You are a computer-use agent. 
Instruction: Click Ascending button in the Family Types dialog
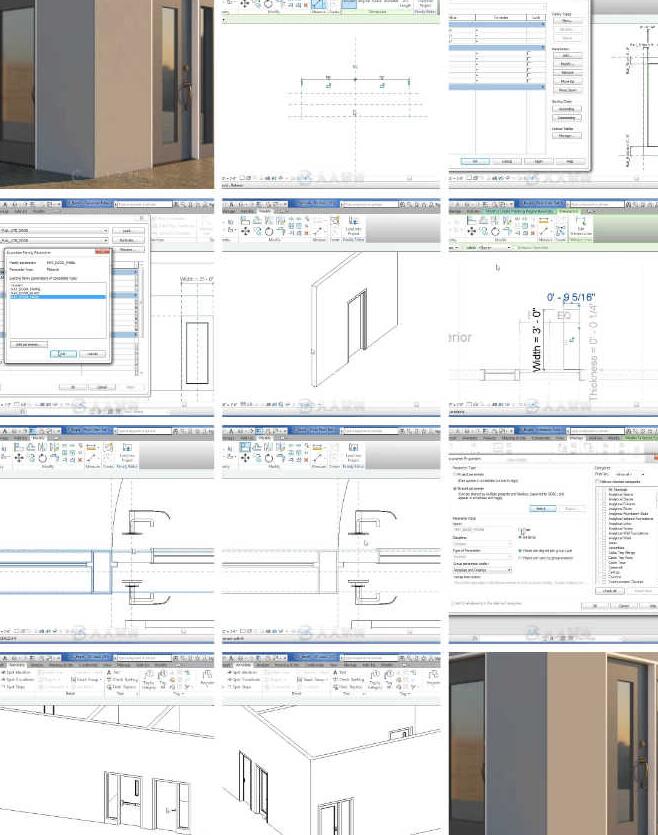[x=566, y=108]
